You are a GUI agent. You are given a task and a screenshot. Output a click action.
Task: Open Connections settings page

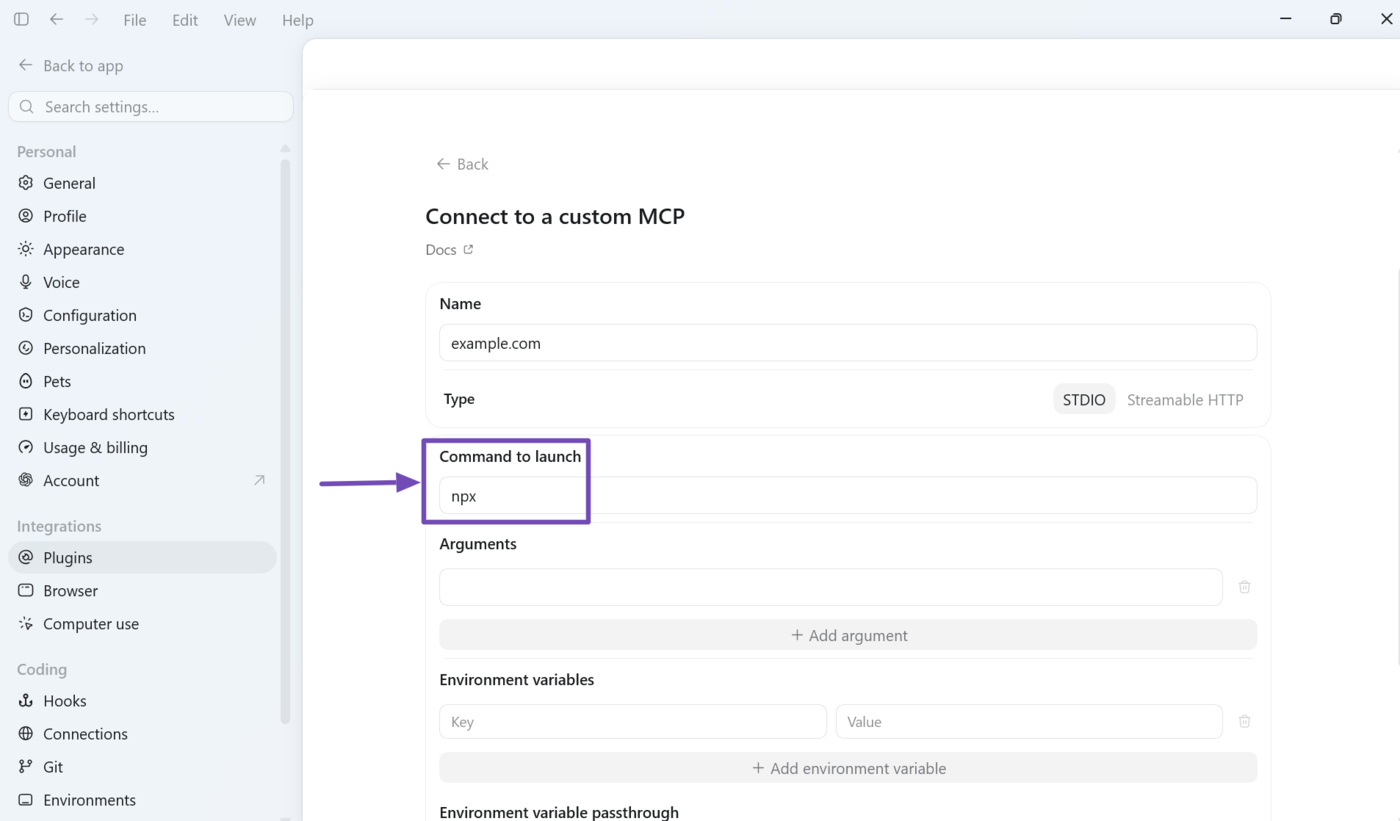coord(142,734)
